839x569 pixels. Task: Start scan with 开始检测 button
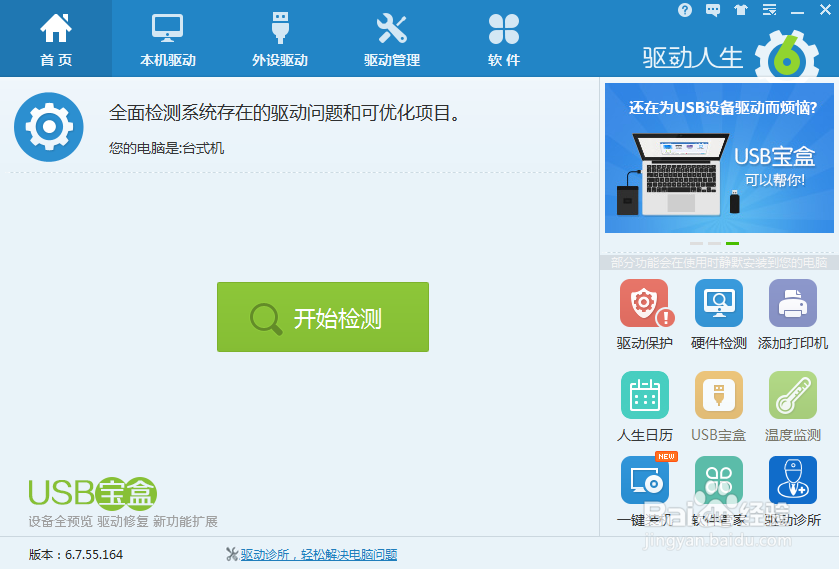(323, 317)
